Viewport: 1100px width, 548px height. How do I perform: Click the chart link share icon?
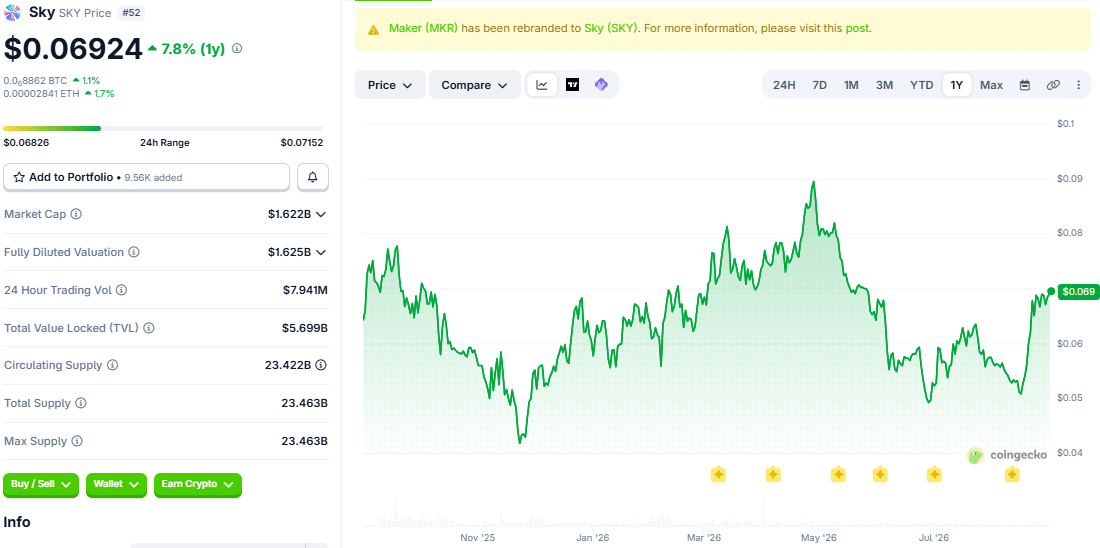point(1053,85)
